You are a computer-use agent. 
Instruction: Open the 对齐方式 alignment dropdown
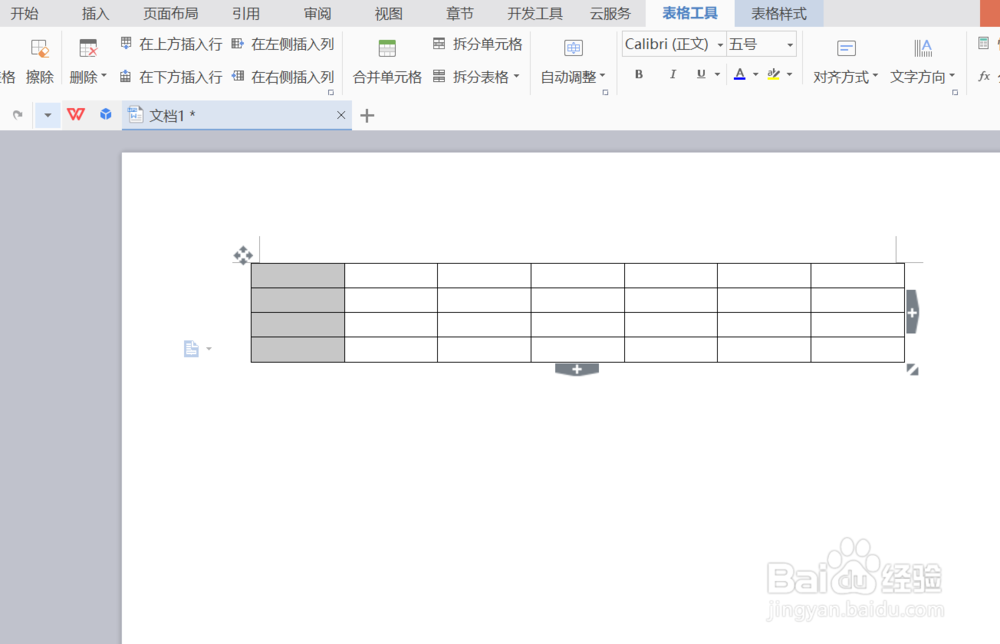point(844,75)
